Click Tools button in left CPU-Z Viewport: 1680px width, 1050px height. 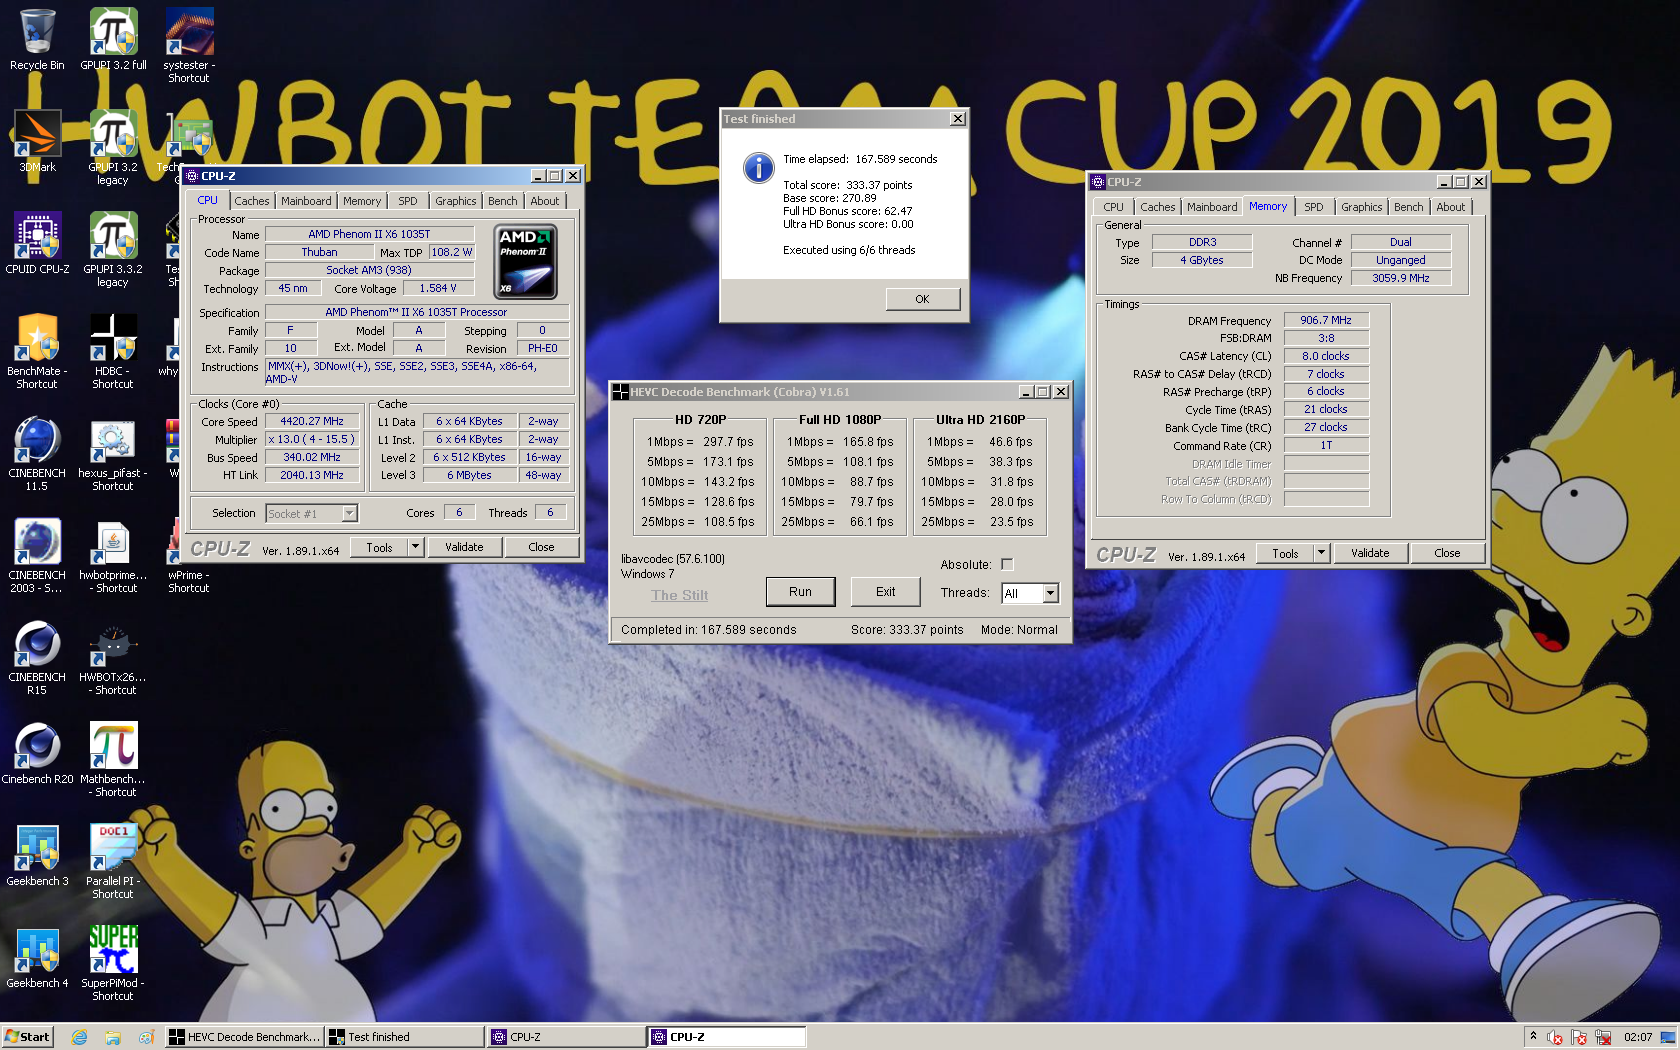pyautogui.click(x=380, y=547)
